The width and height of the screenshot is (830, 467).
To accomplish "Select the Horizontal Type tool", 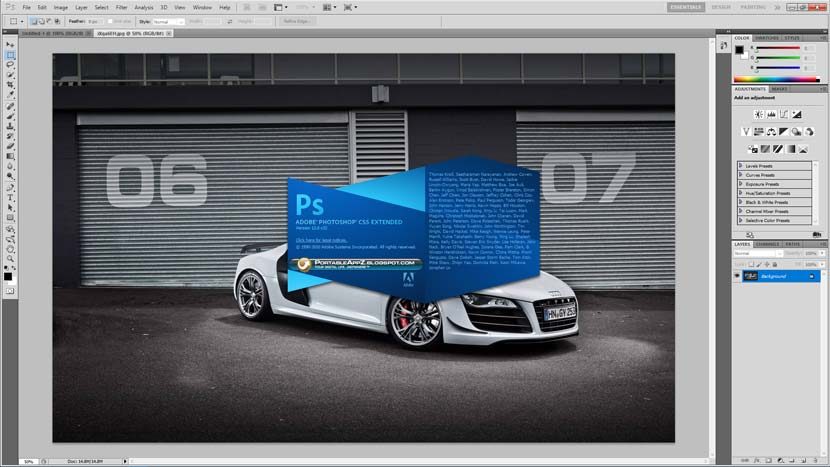I will click(x=10, y=198).
